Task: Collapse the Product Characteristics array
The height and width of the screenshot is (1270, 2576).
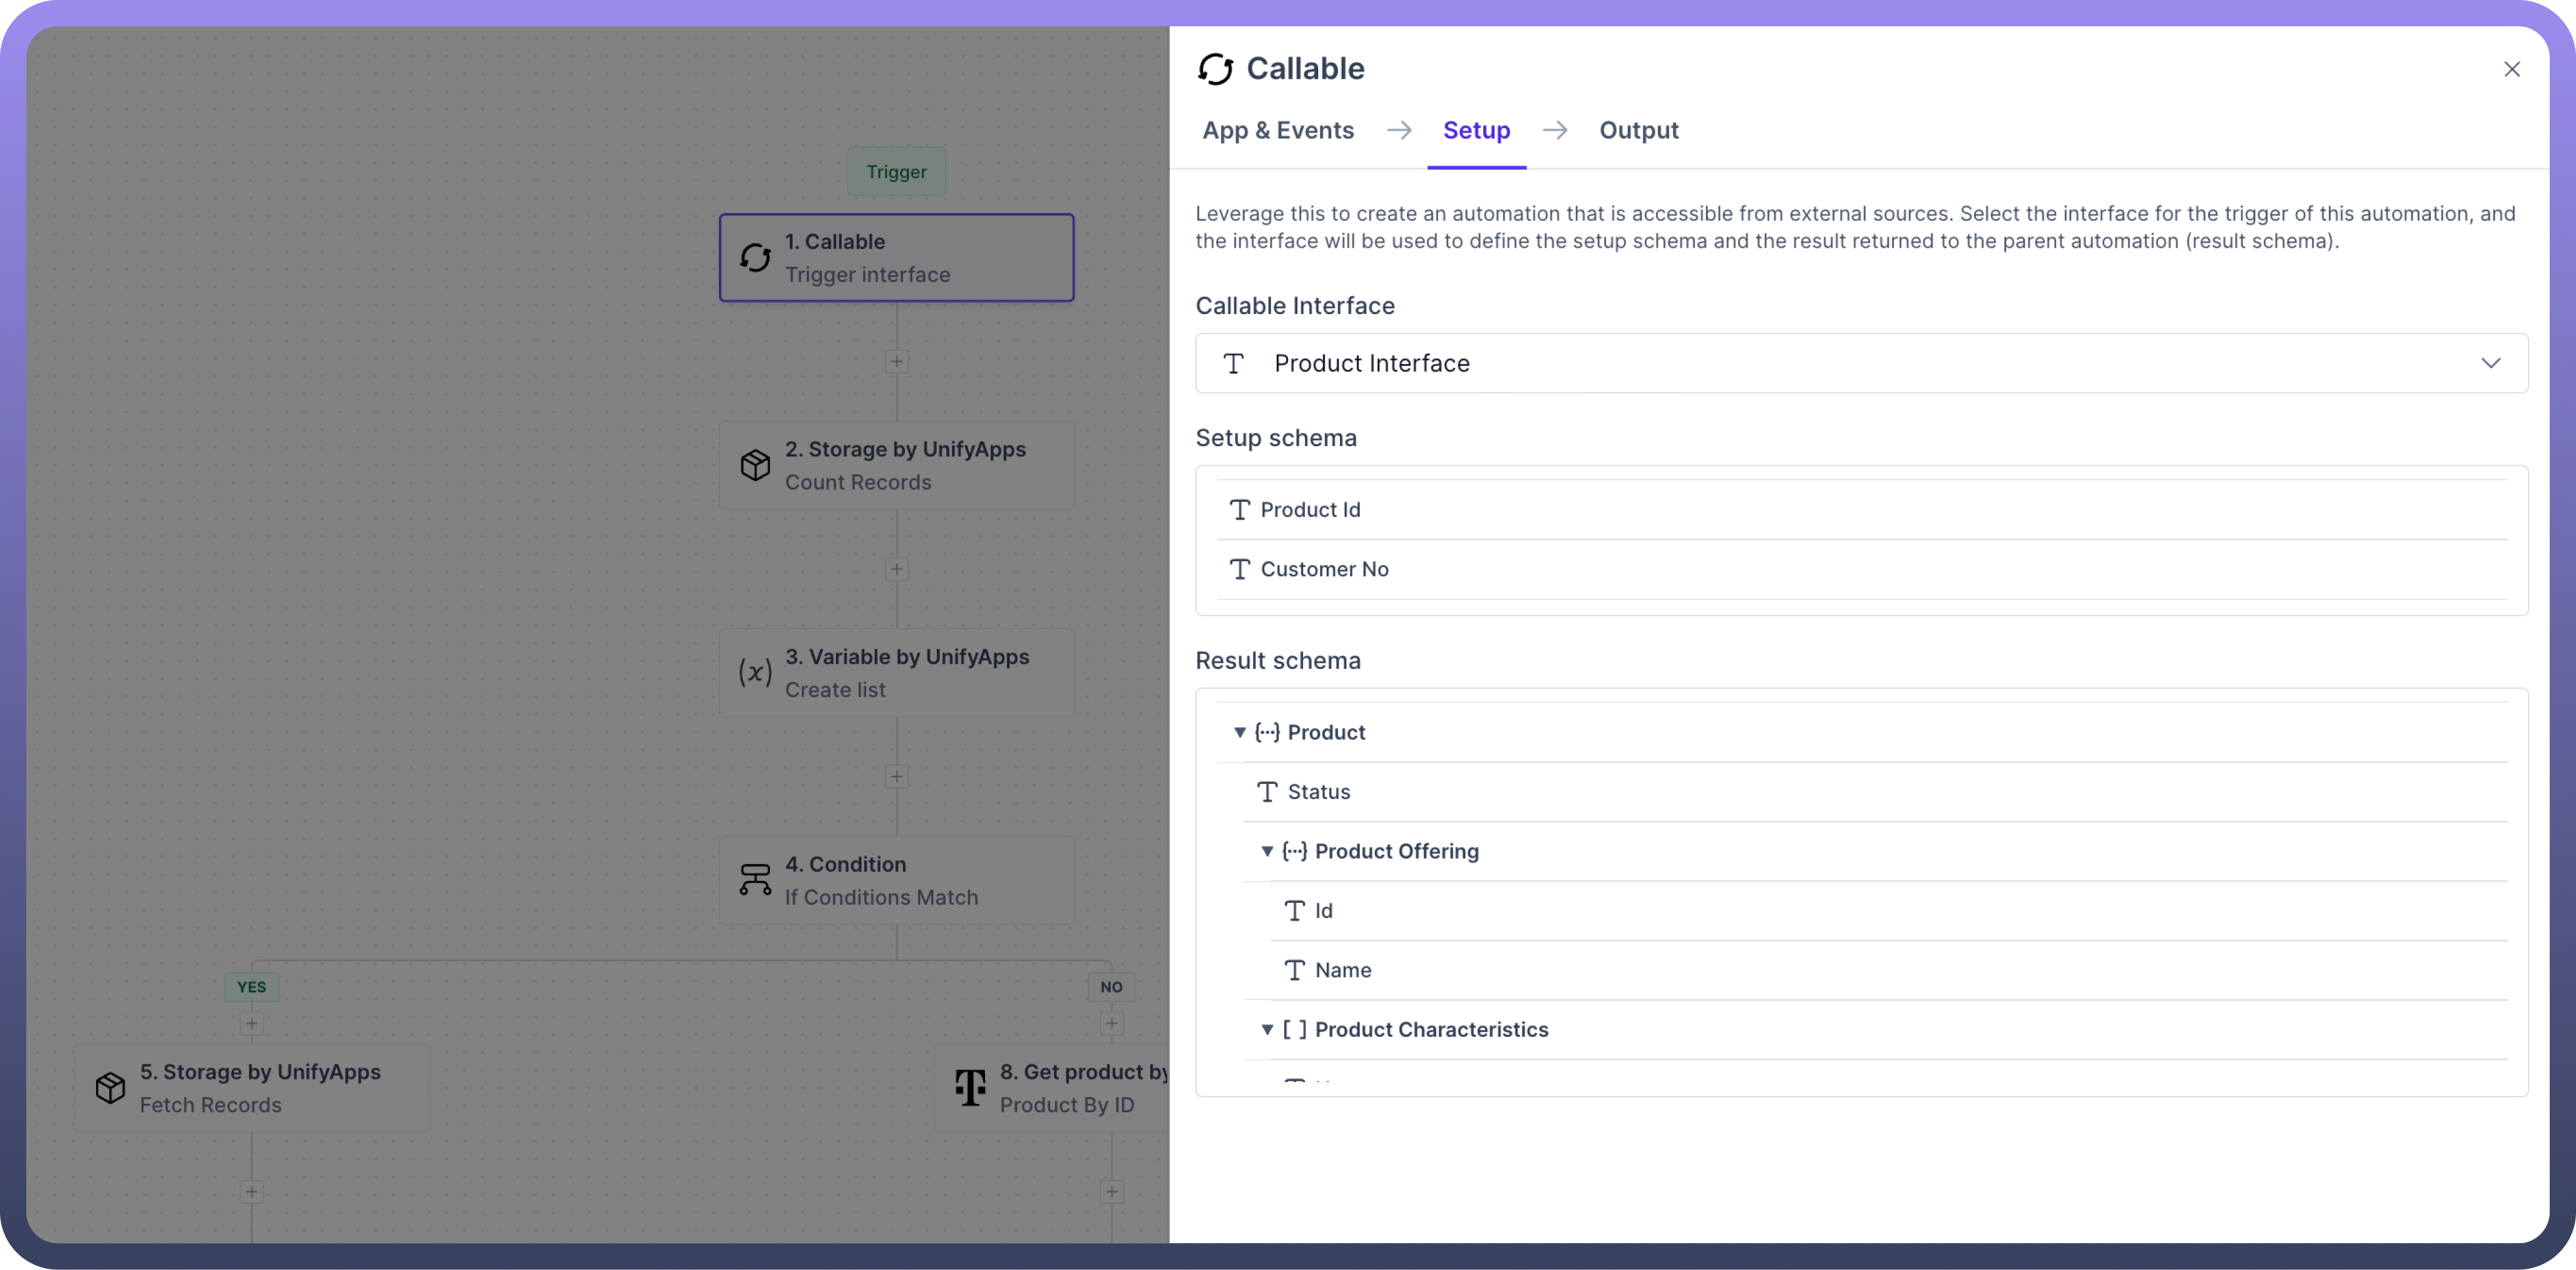Action: point(1266,1029)
